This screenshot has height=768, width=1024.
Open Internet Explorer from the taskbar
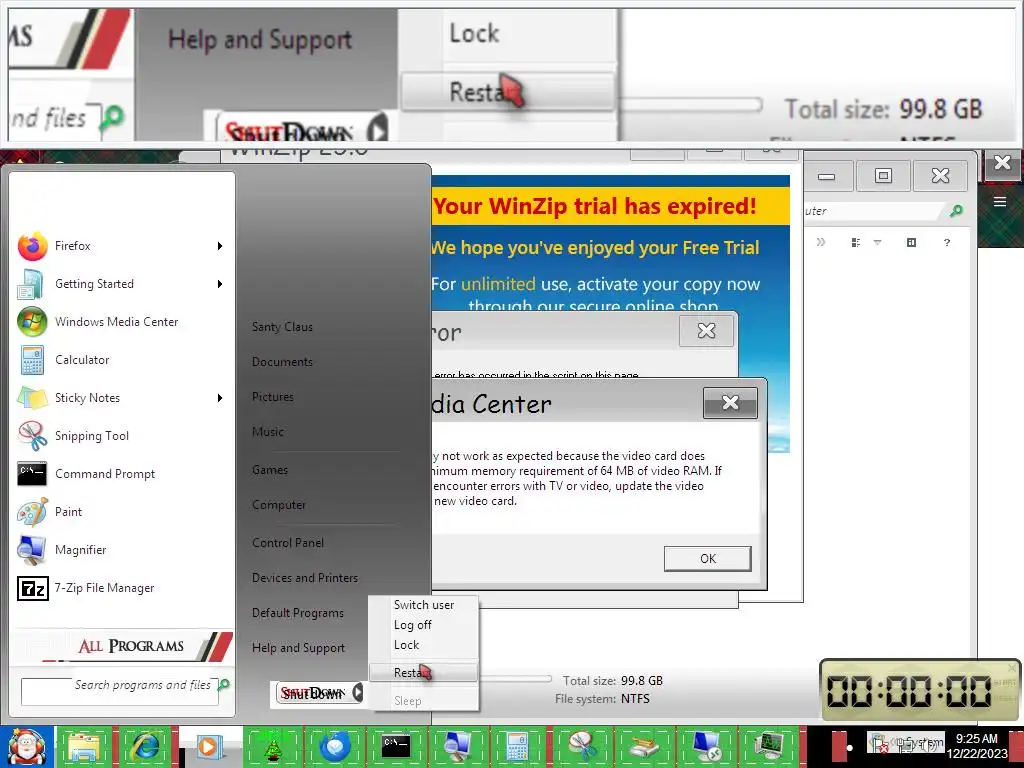pos(146,746)
